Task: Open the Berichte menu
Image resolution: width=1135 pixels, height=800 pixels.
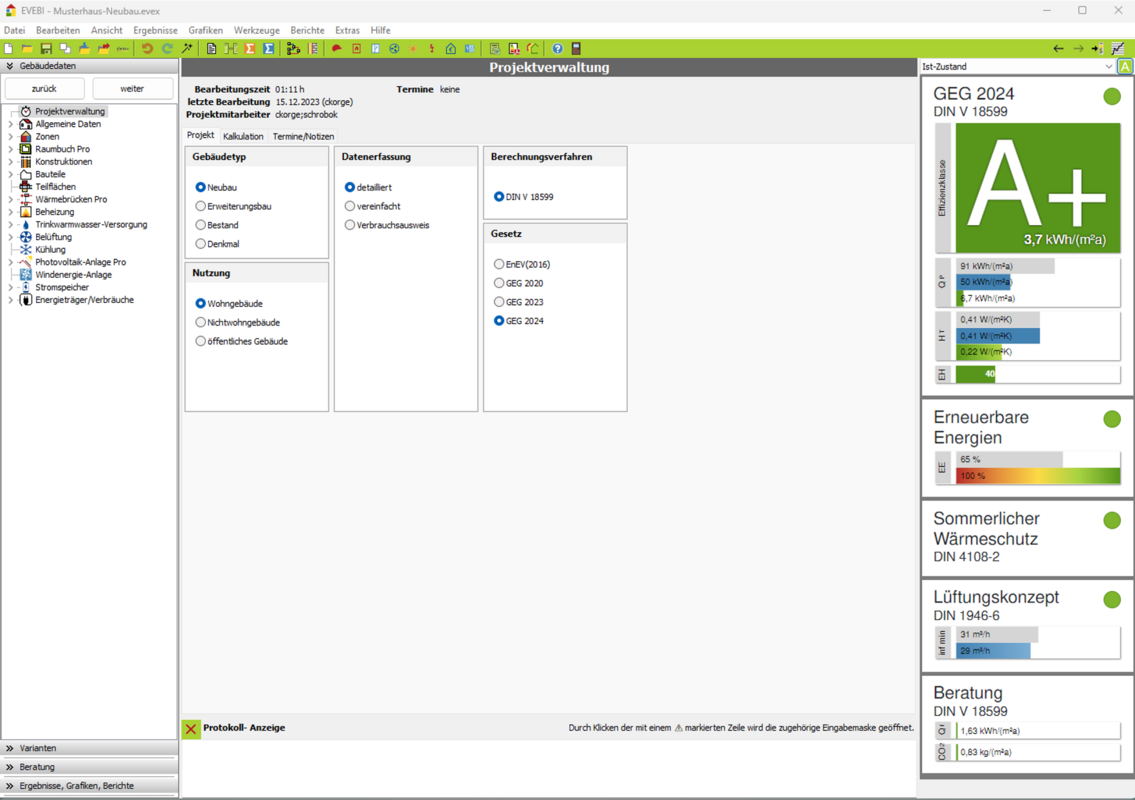Action: click(307, 30)
